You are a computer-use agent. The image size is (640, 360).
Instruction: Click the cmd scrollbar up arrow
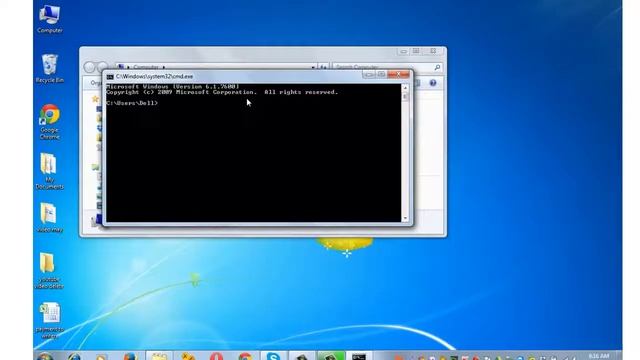coord(405,88)
